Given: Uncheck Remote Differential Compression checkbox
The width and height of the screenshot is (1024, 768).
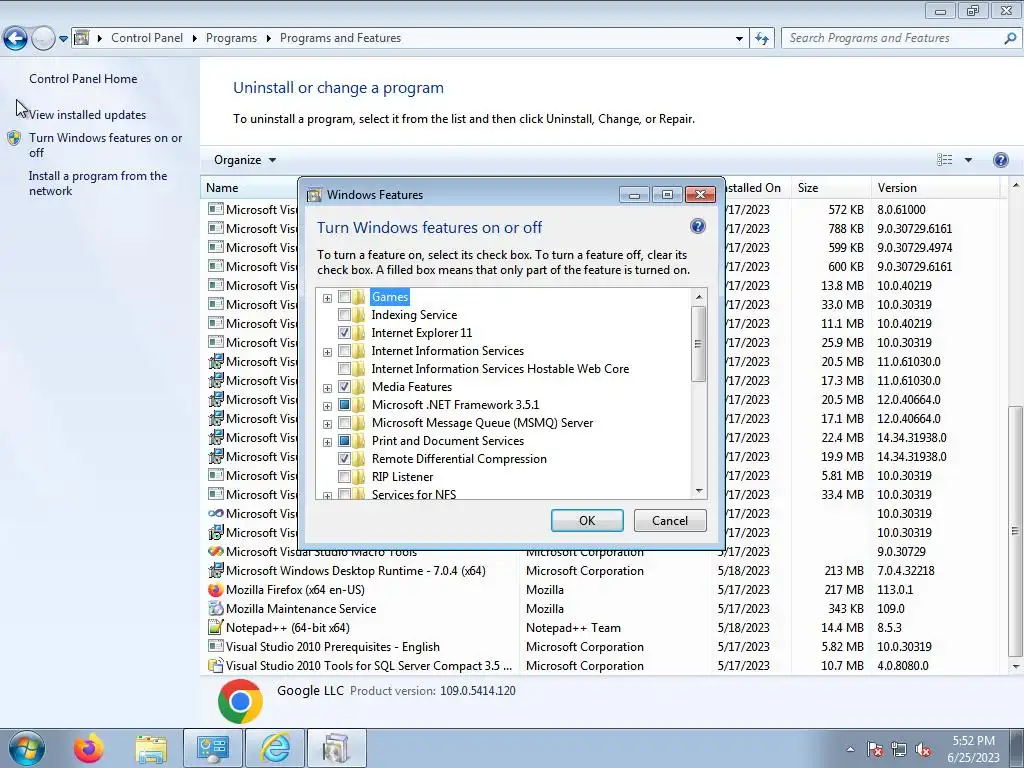Looking at the screenshot, I should tap(344, 458).
